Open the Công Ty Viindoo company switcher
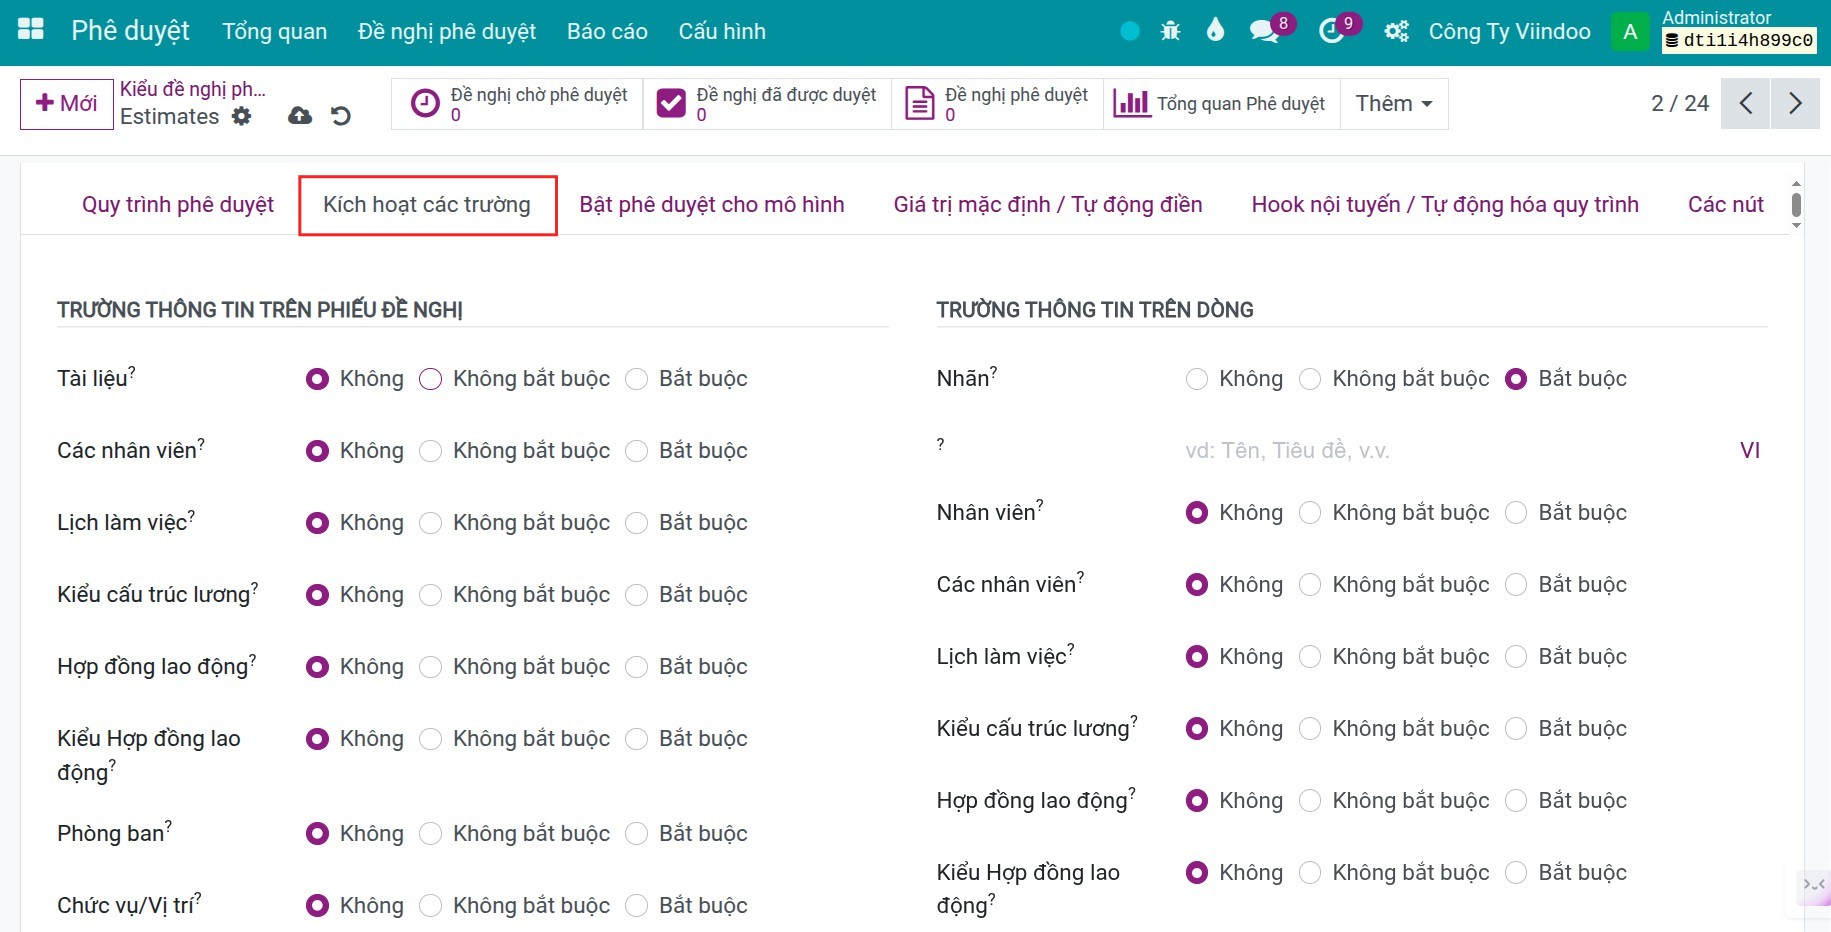The image size is (1831, 932). coord(1509,31)
